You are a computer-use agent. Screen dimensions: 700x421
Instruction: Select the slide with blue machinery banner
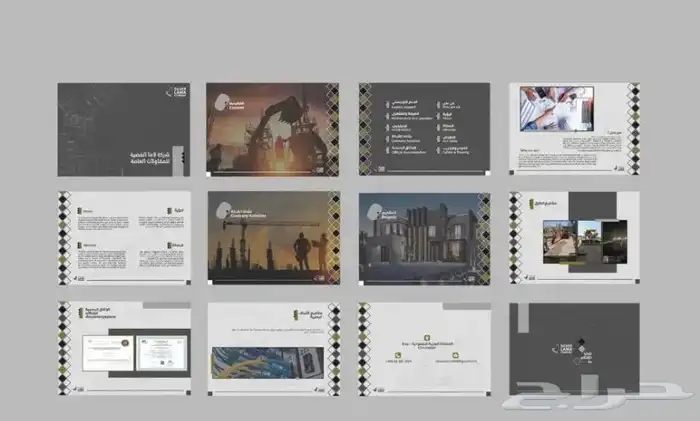274,350
